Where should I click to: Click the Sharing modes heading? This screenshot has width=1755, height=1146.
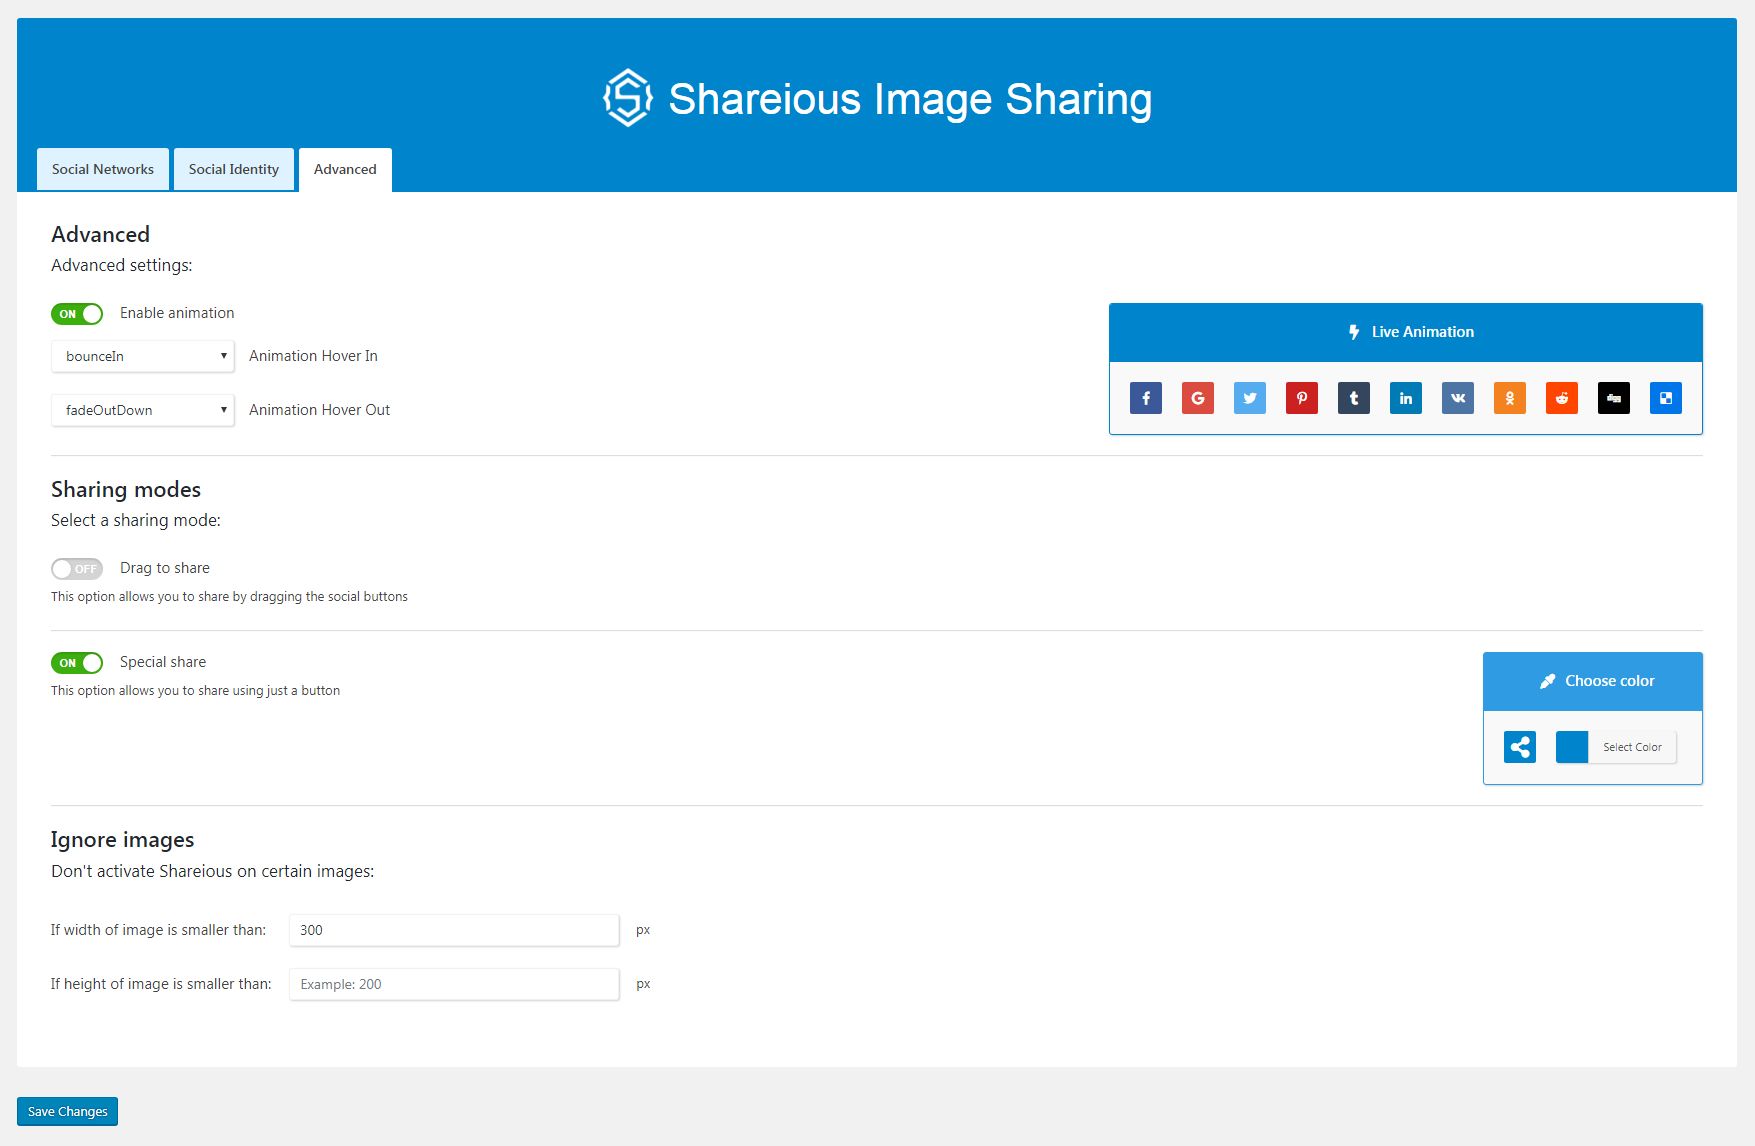pyautogui.click(x=126, y=489)
